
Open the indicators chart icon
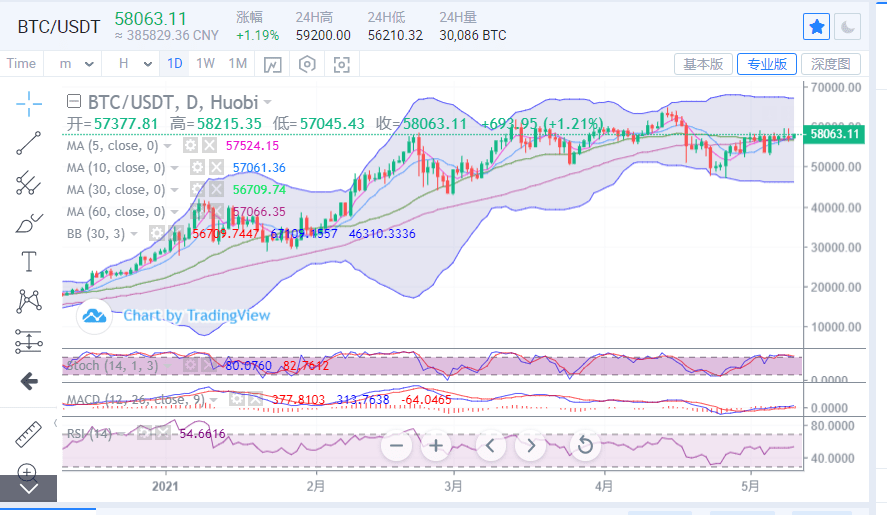click(273, 65)
